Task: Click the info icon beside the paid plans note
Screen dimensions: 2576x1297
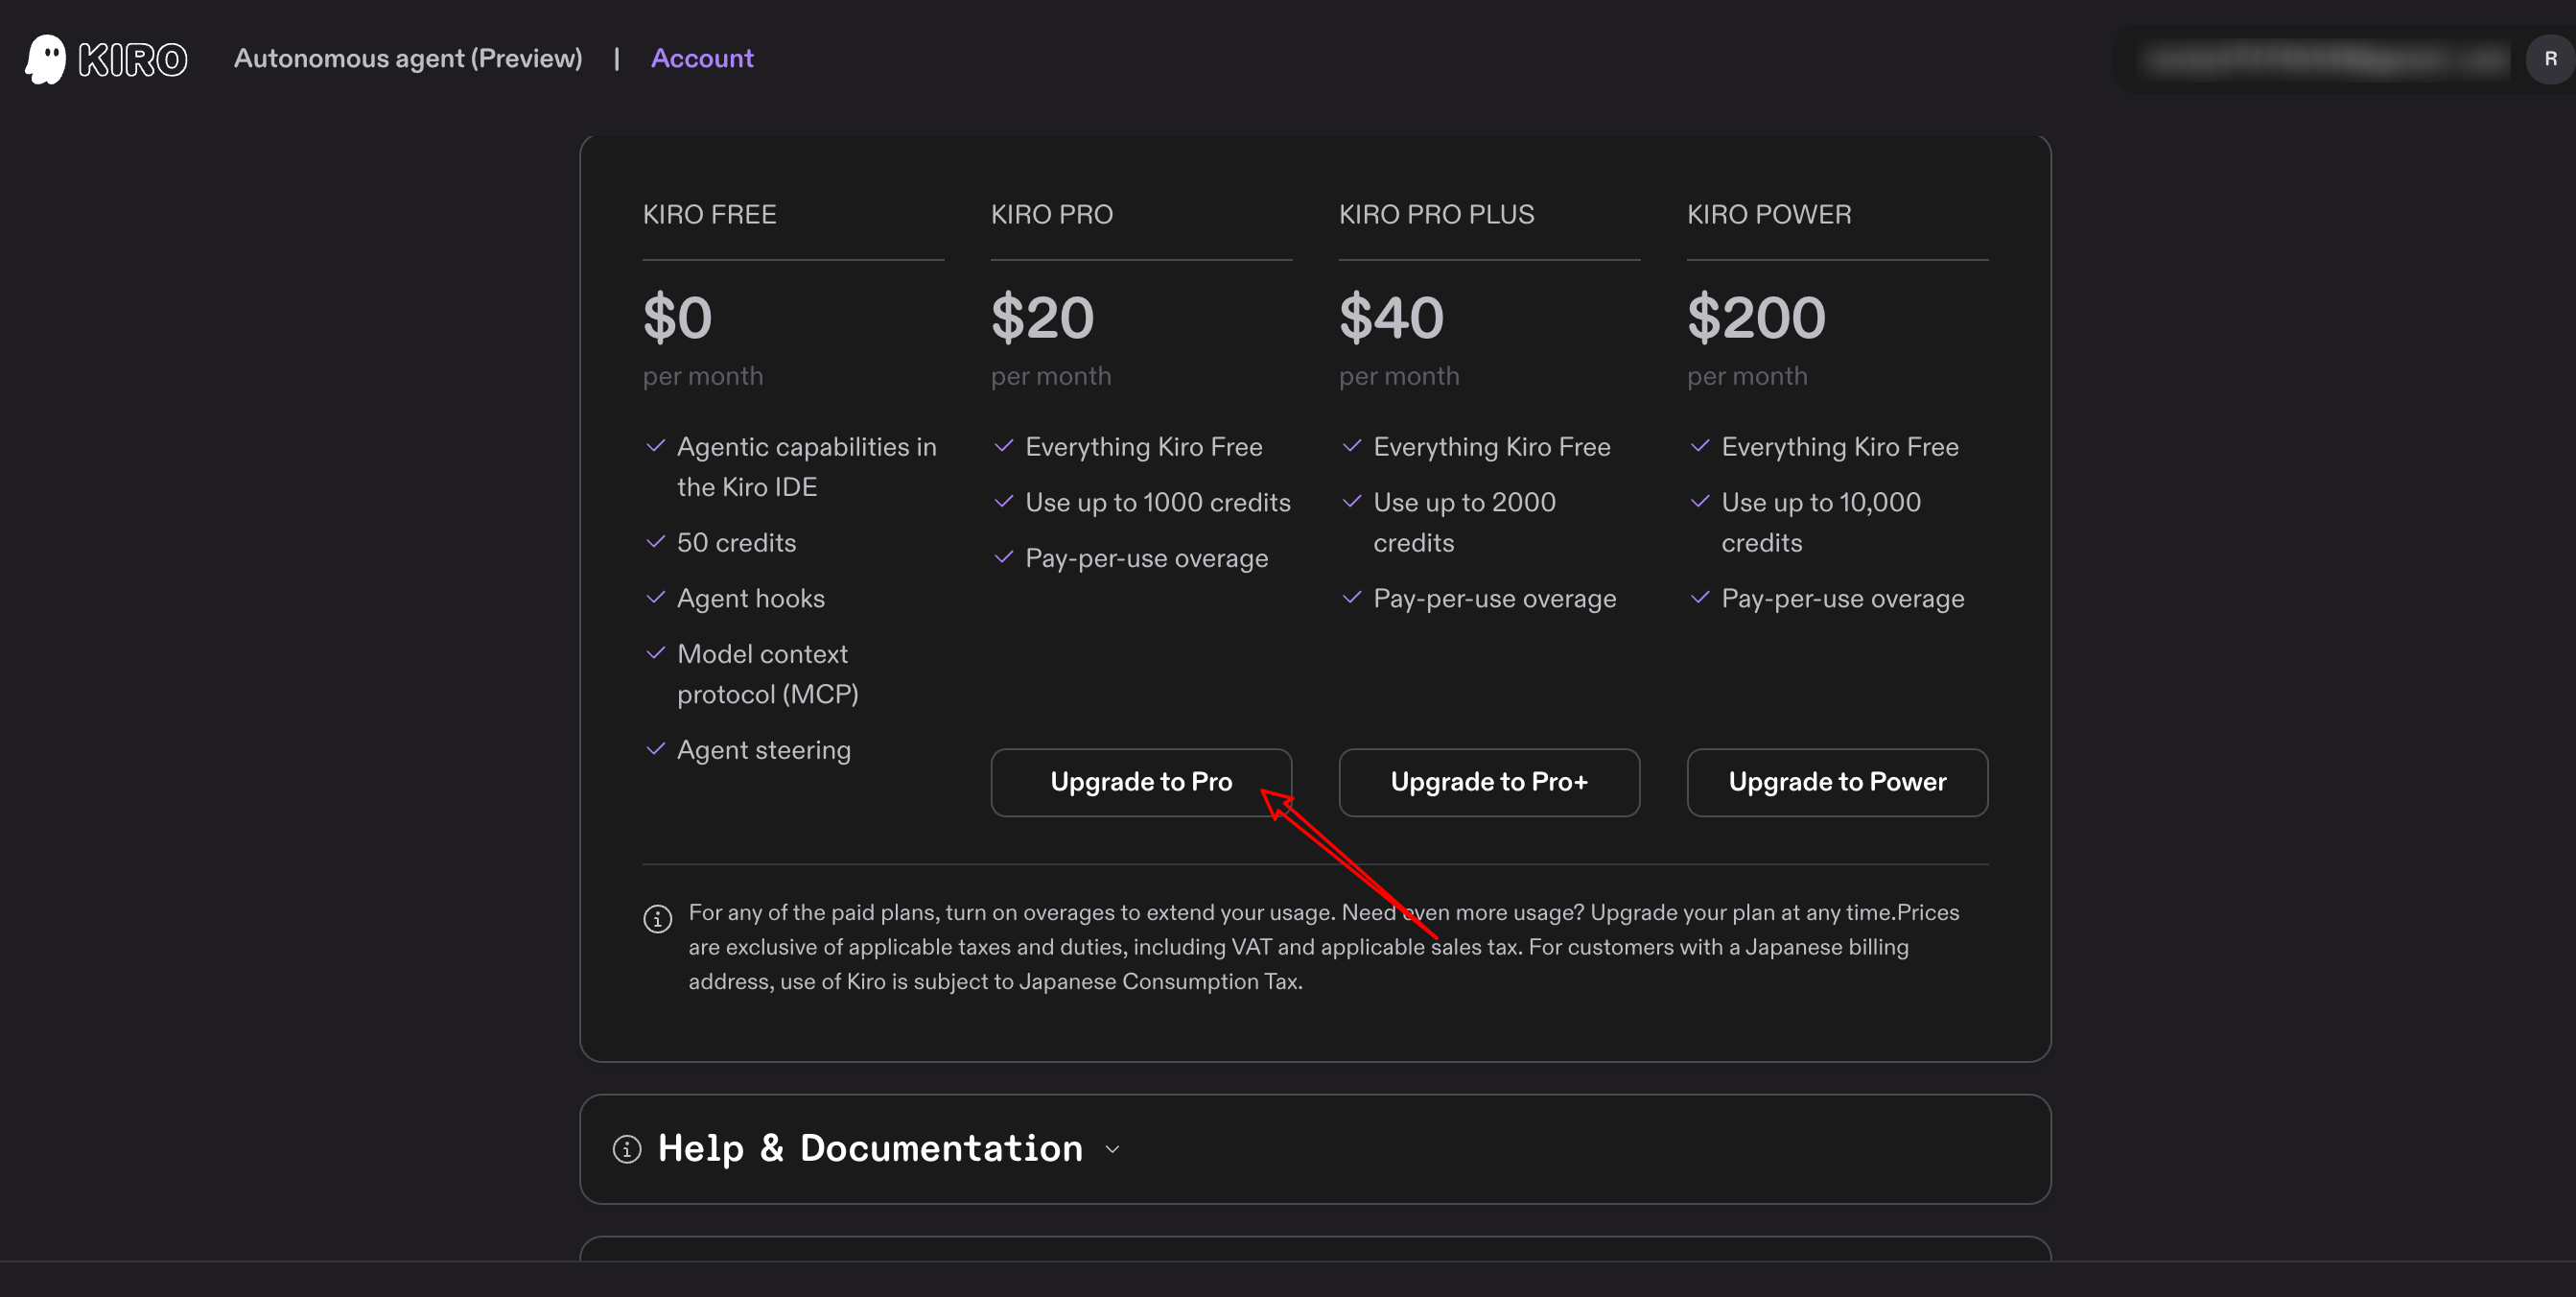Action: coord(657,918)
